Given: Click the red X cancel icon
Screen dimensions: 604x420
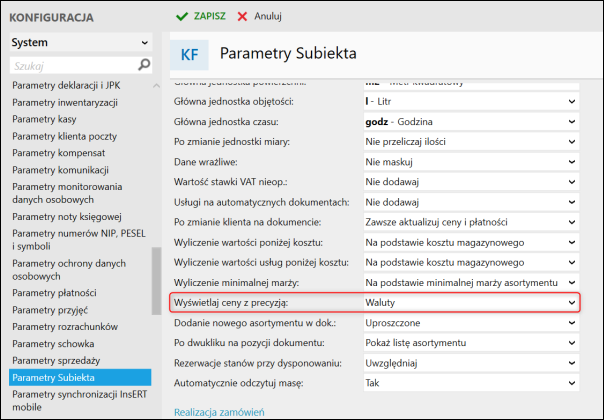Looking at the screenshot, I should 242,17.
